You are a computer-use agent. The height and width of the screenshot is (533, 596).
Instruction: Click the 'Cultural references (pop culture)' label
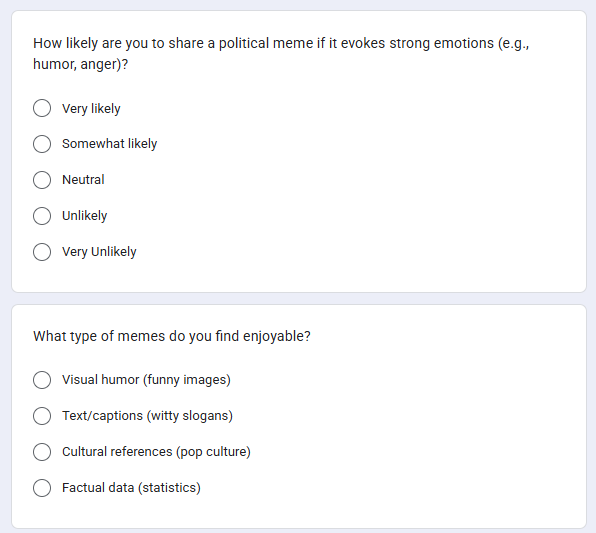pyautogui.click(x=156, y=452)
